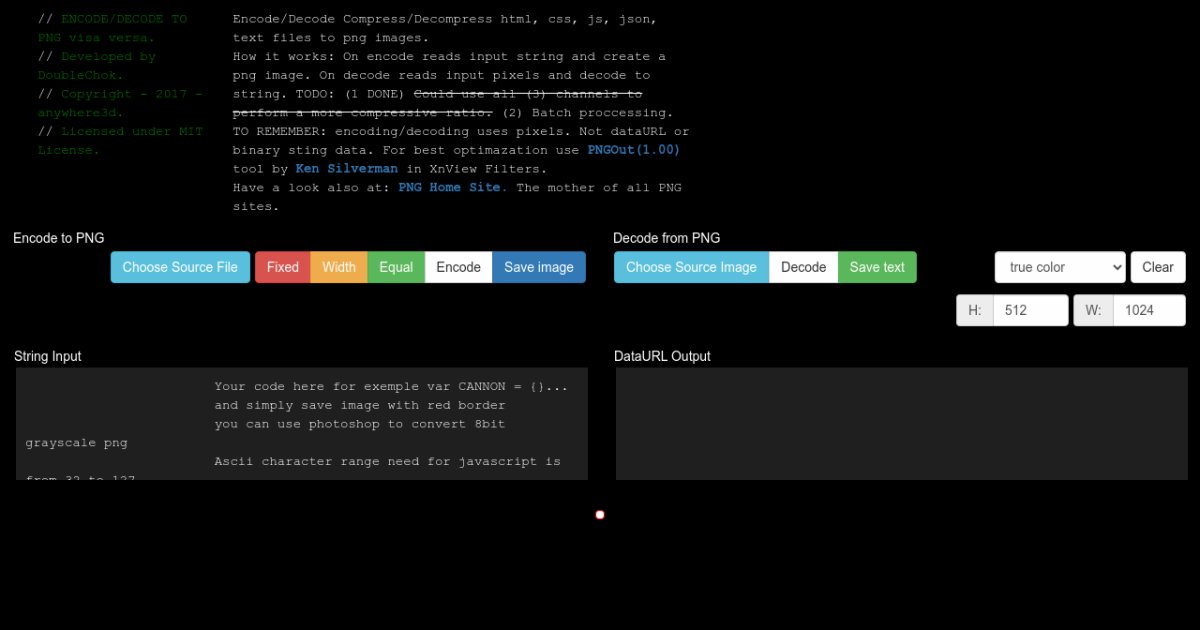Click the small red circle marker
Viewport: 1200px width, 630px height.
tap(600, 515)
